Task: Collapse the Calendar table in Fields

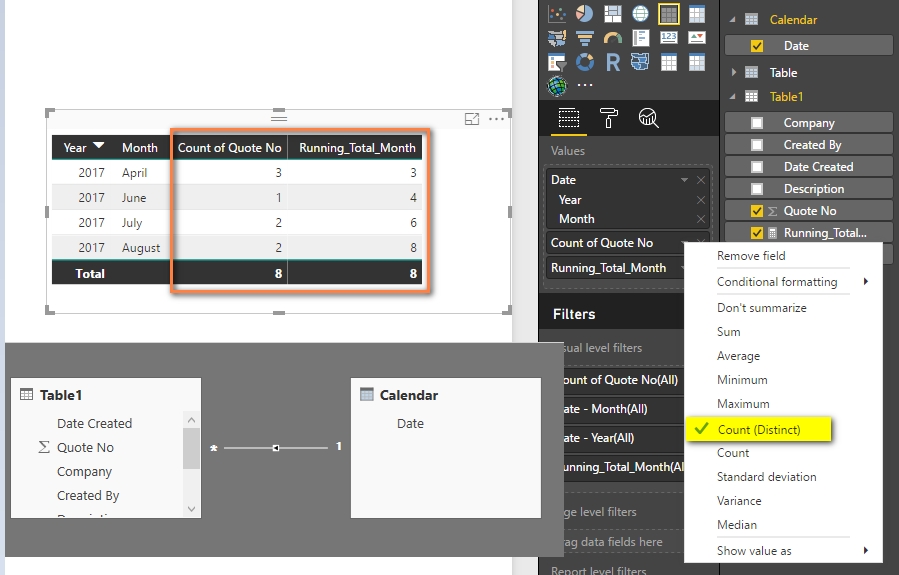Action: [x=733, y=19]
